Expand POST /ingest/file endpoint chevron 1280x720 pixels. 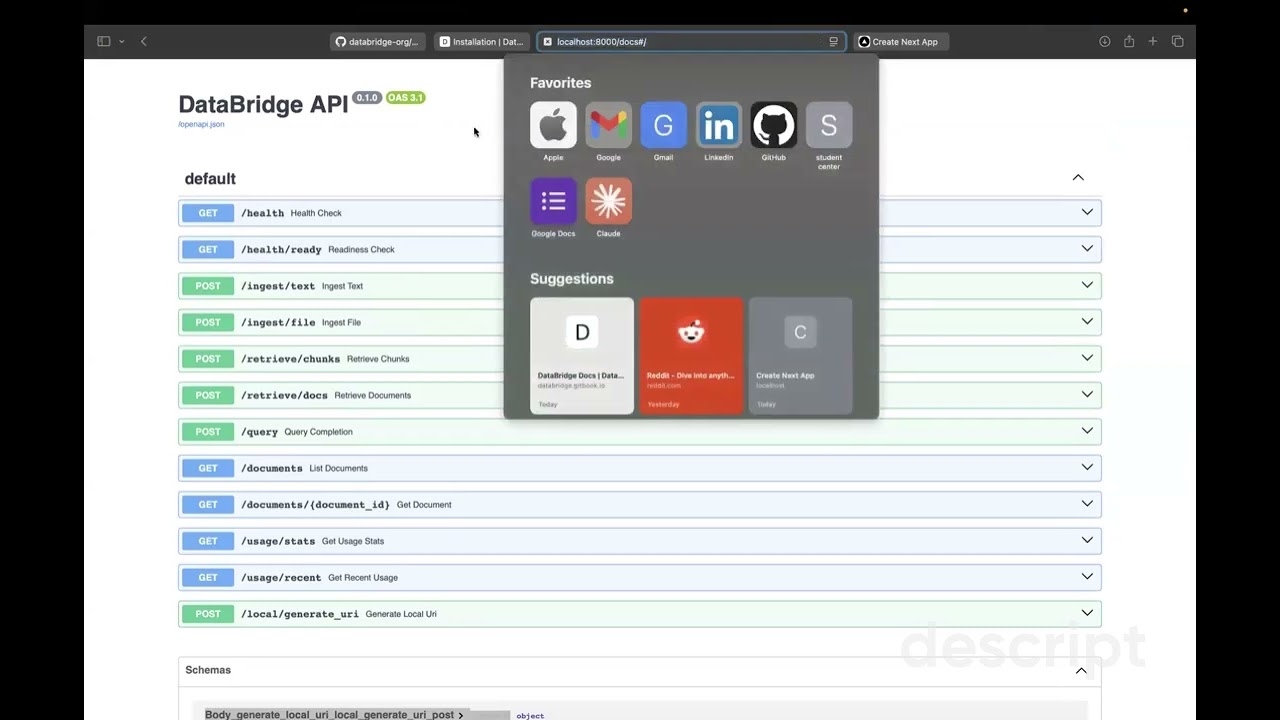click(x=1087, y=321)
